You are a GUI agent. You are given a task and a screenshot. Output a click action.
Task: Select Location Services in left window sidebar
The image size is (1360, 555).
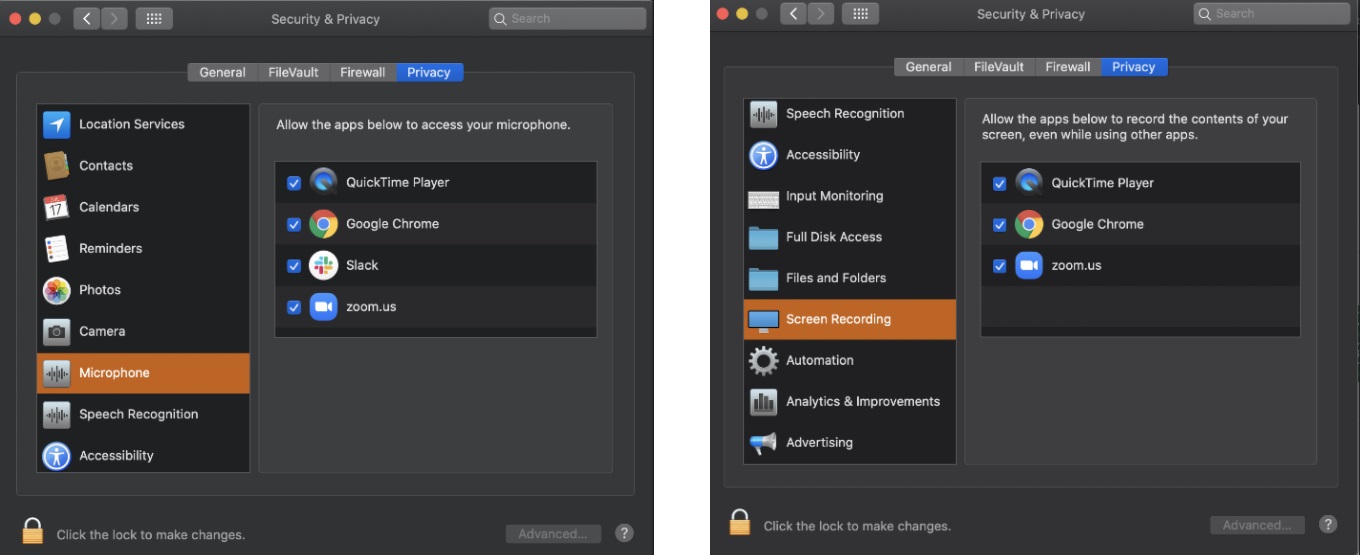143,124
